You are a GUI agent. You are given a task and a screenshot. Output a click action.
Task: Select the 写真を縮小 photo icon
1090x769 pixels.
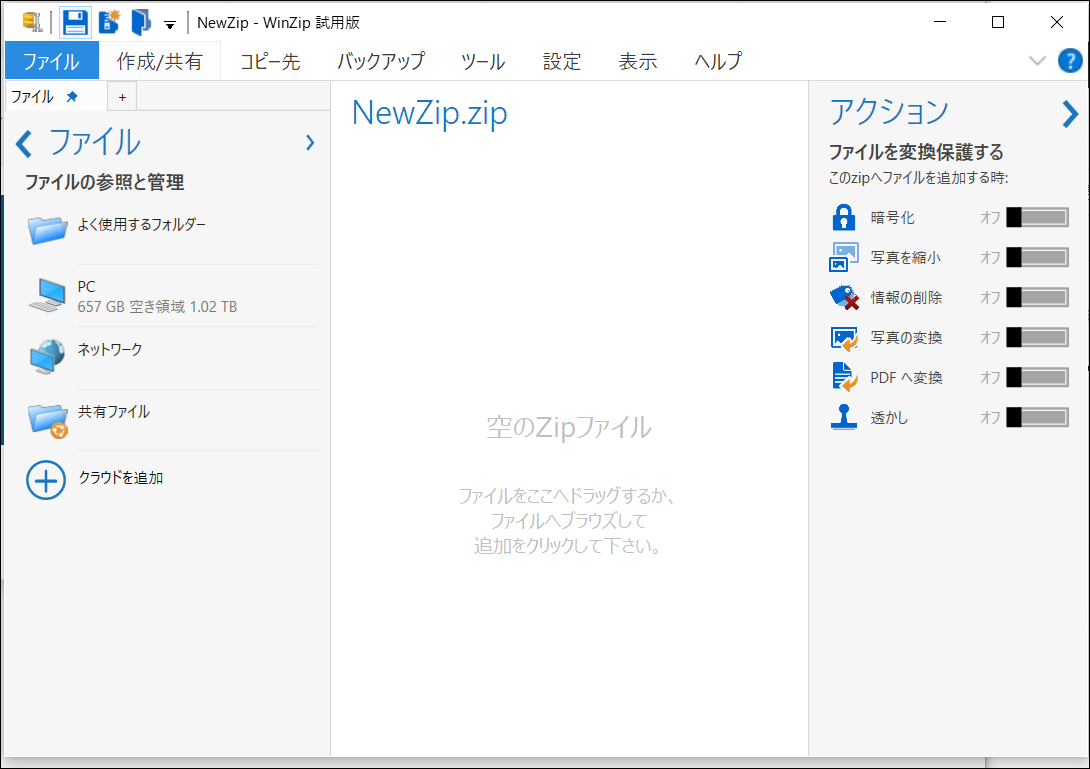click(845, 257)
